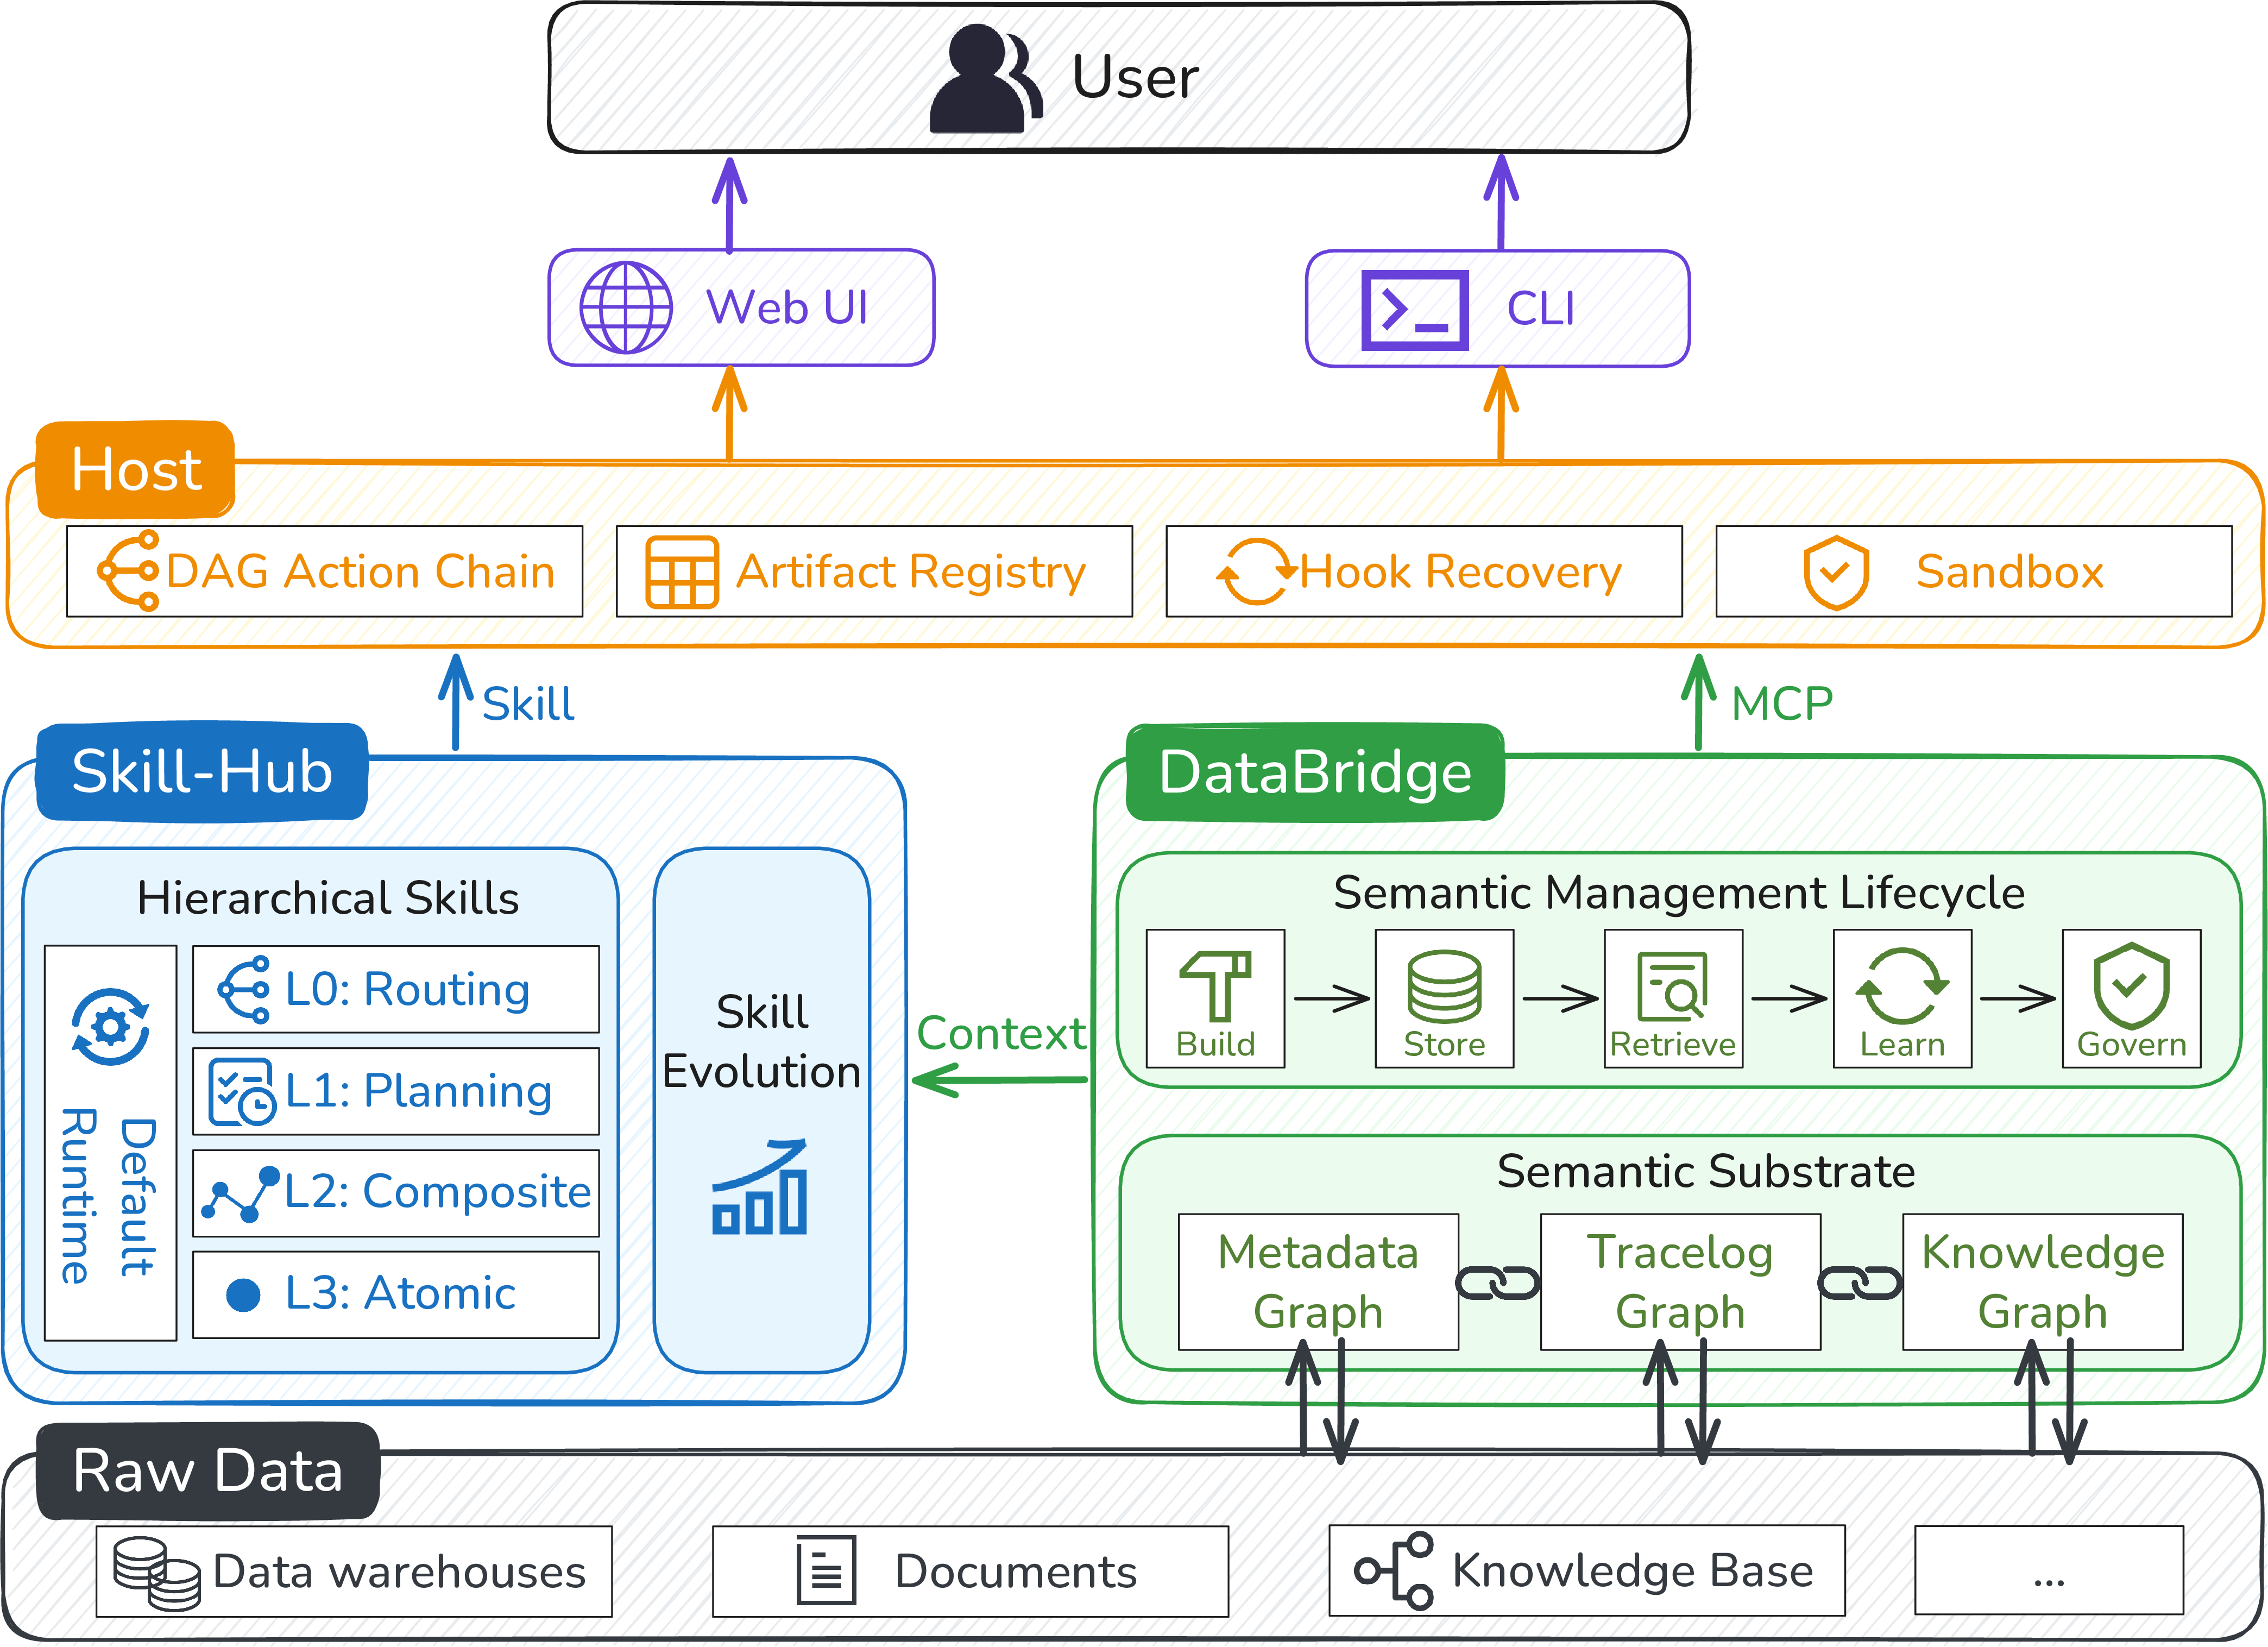Viewport: 2268px width, 1647px height.
Task: Click the Default Runtime gear refresh icon
Action: 111,1027
